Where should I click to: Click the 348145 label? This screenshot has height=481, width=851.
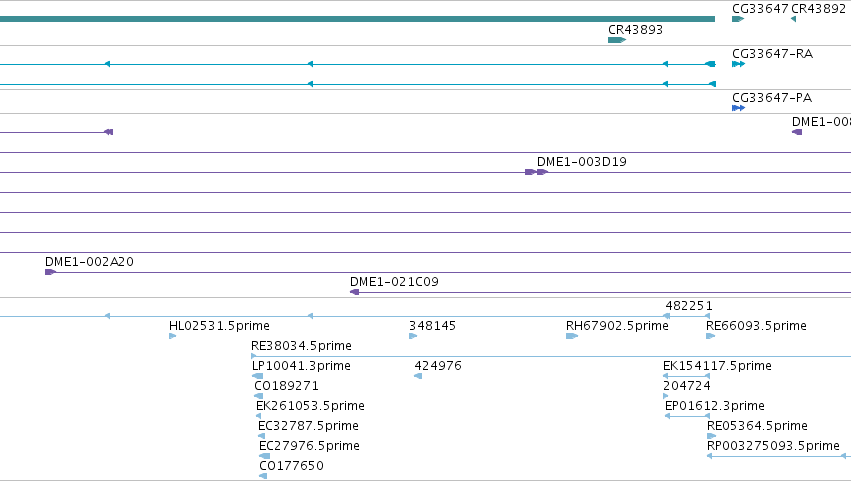433,326
